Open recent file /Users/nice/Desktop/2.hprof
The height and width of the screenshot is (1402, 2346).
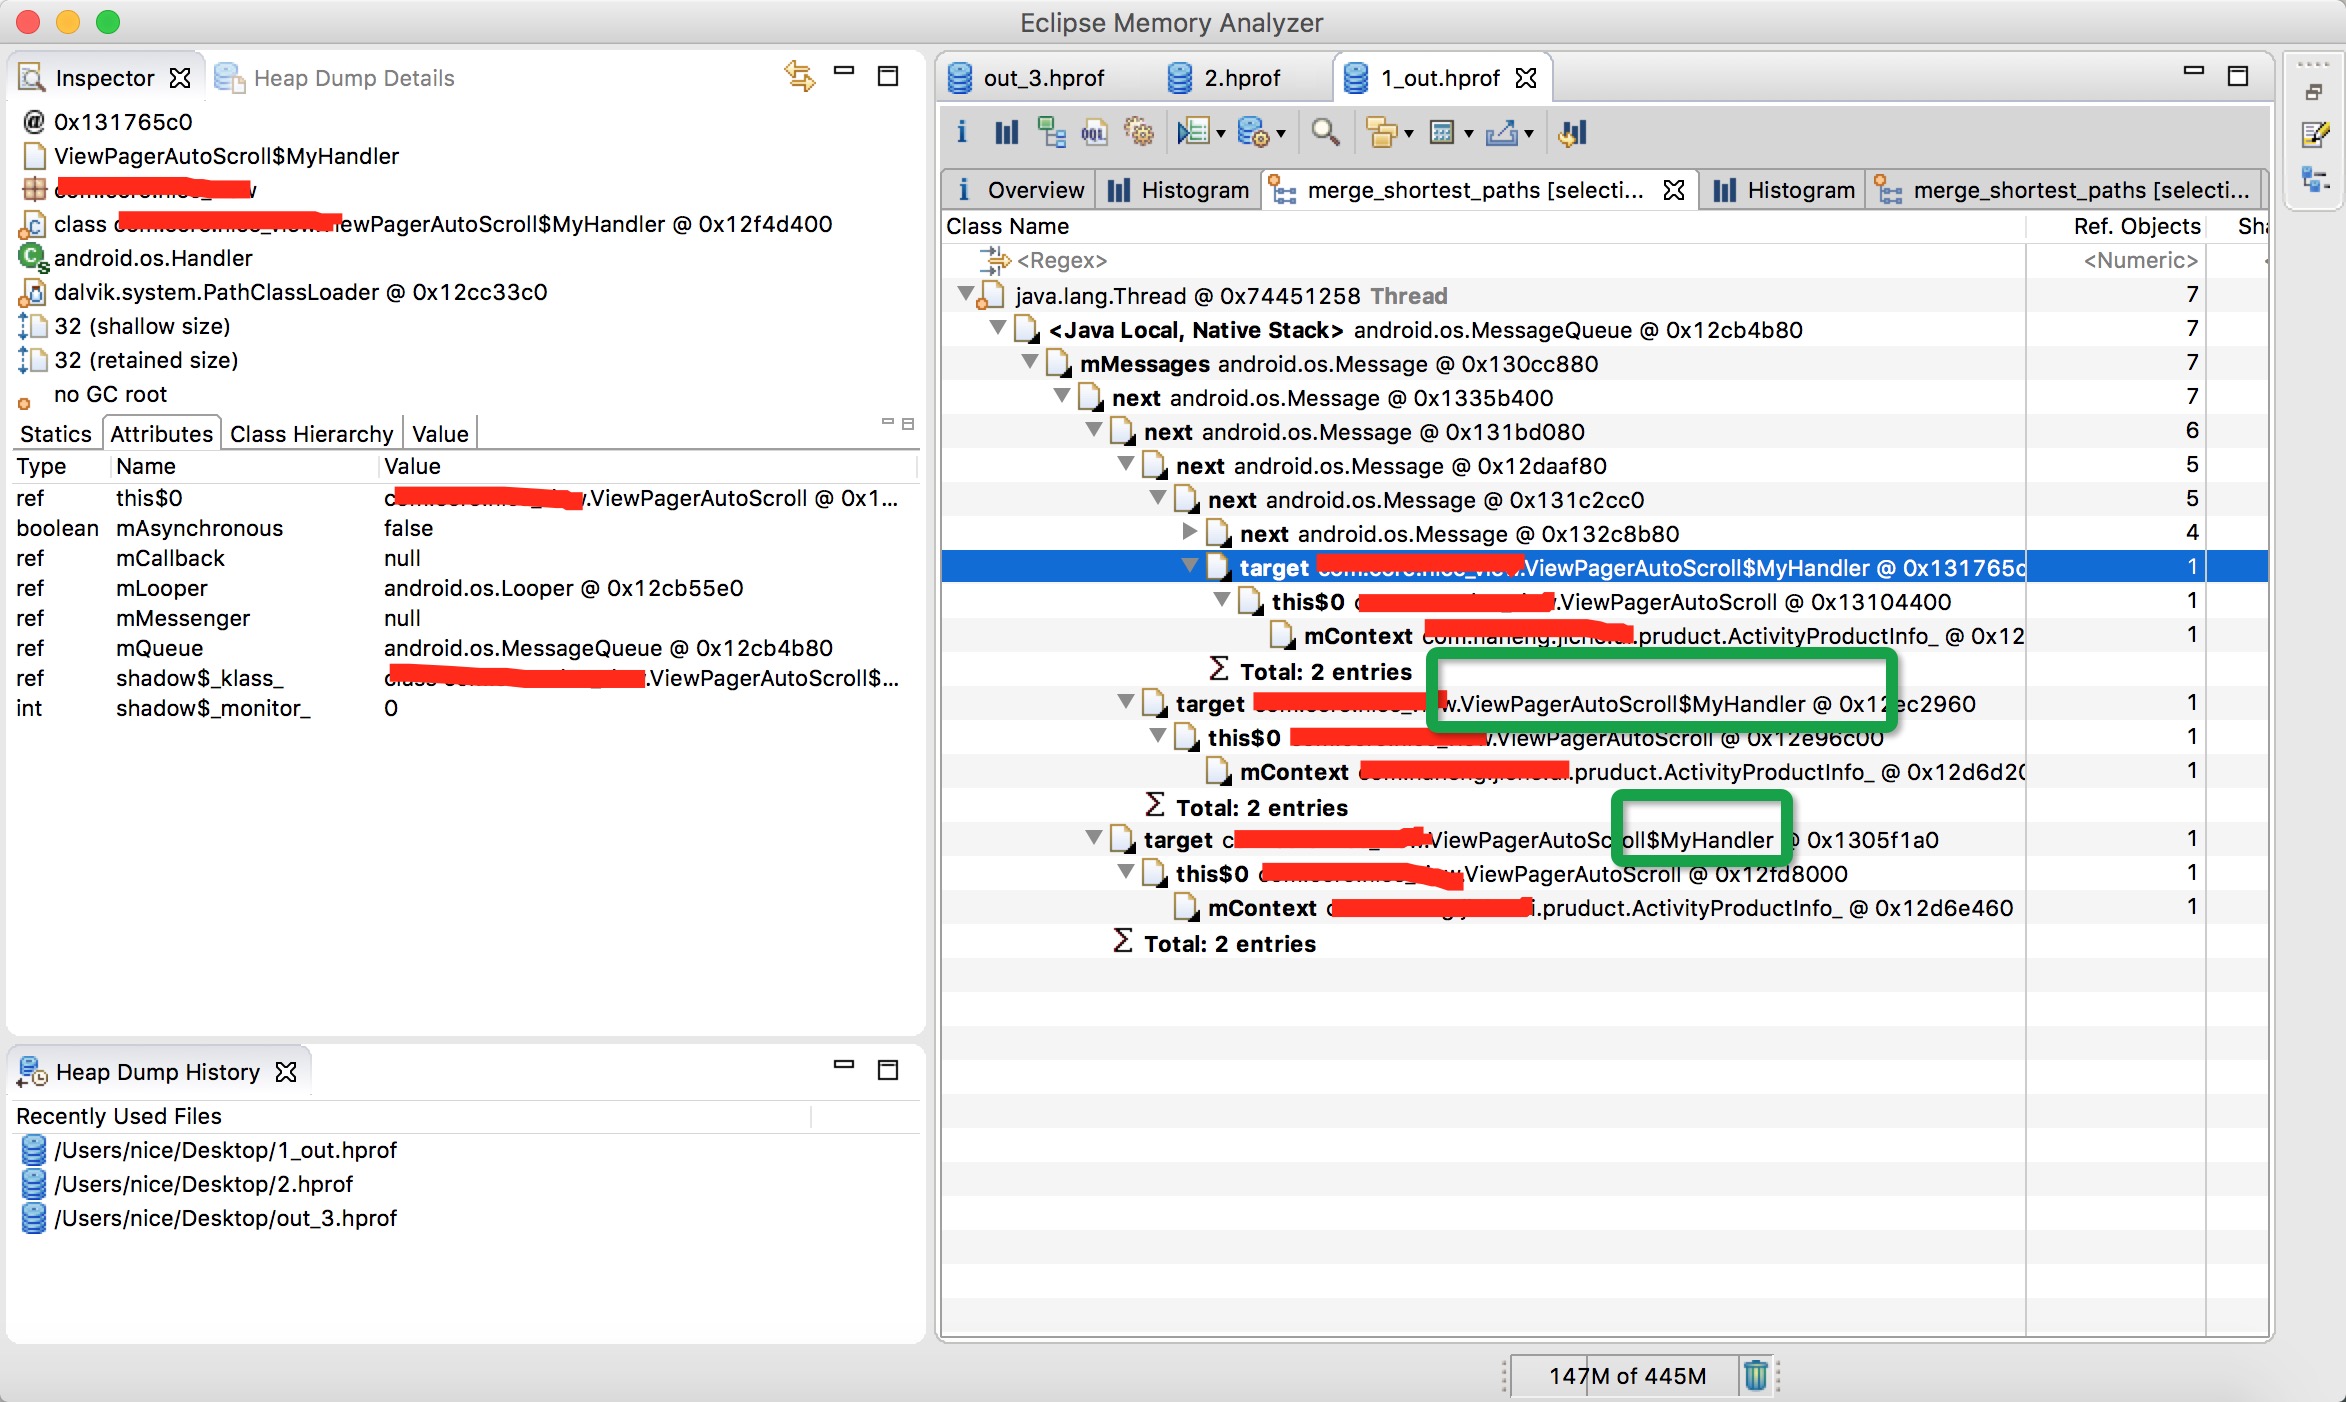[x=204, y=1184]
